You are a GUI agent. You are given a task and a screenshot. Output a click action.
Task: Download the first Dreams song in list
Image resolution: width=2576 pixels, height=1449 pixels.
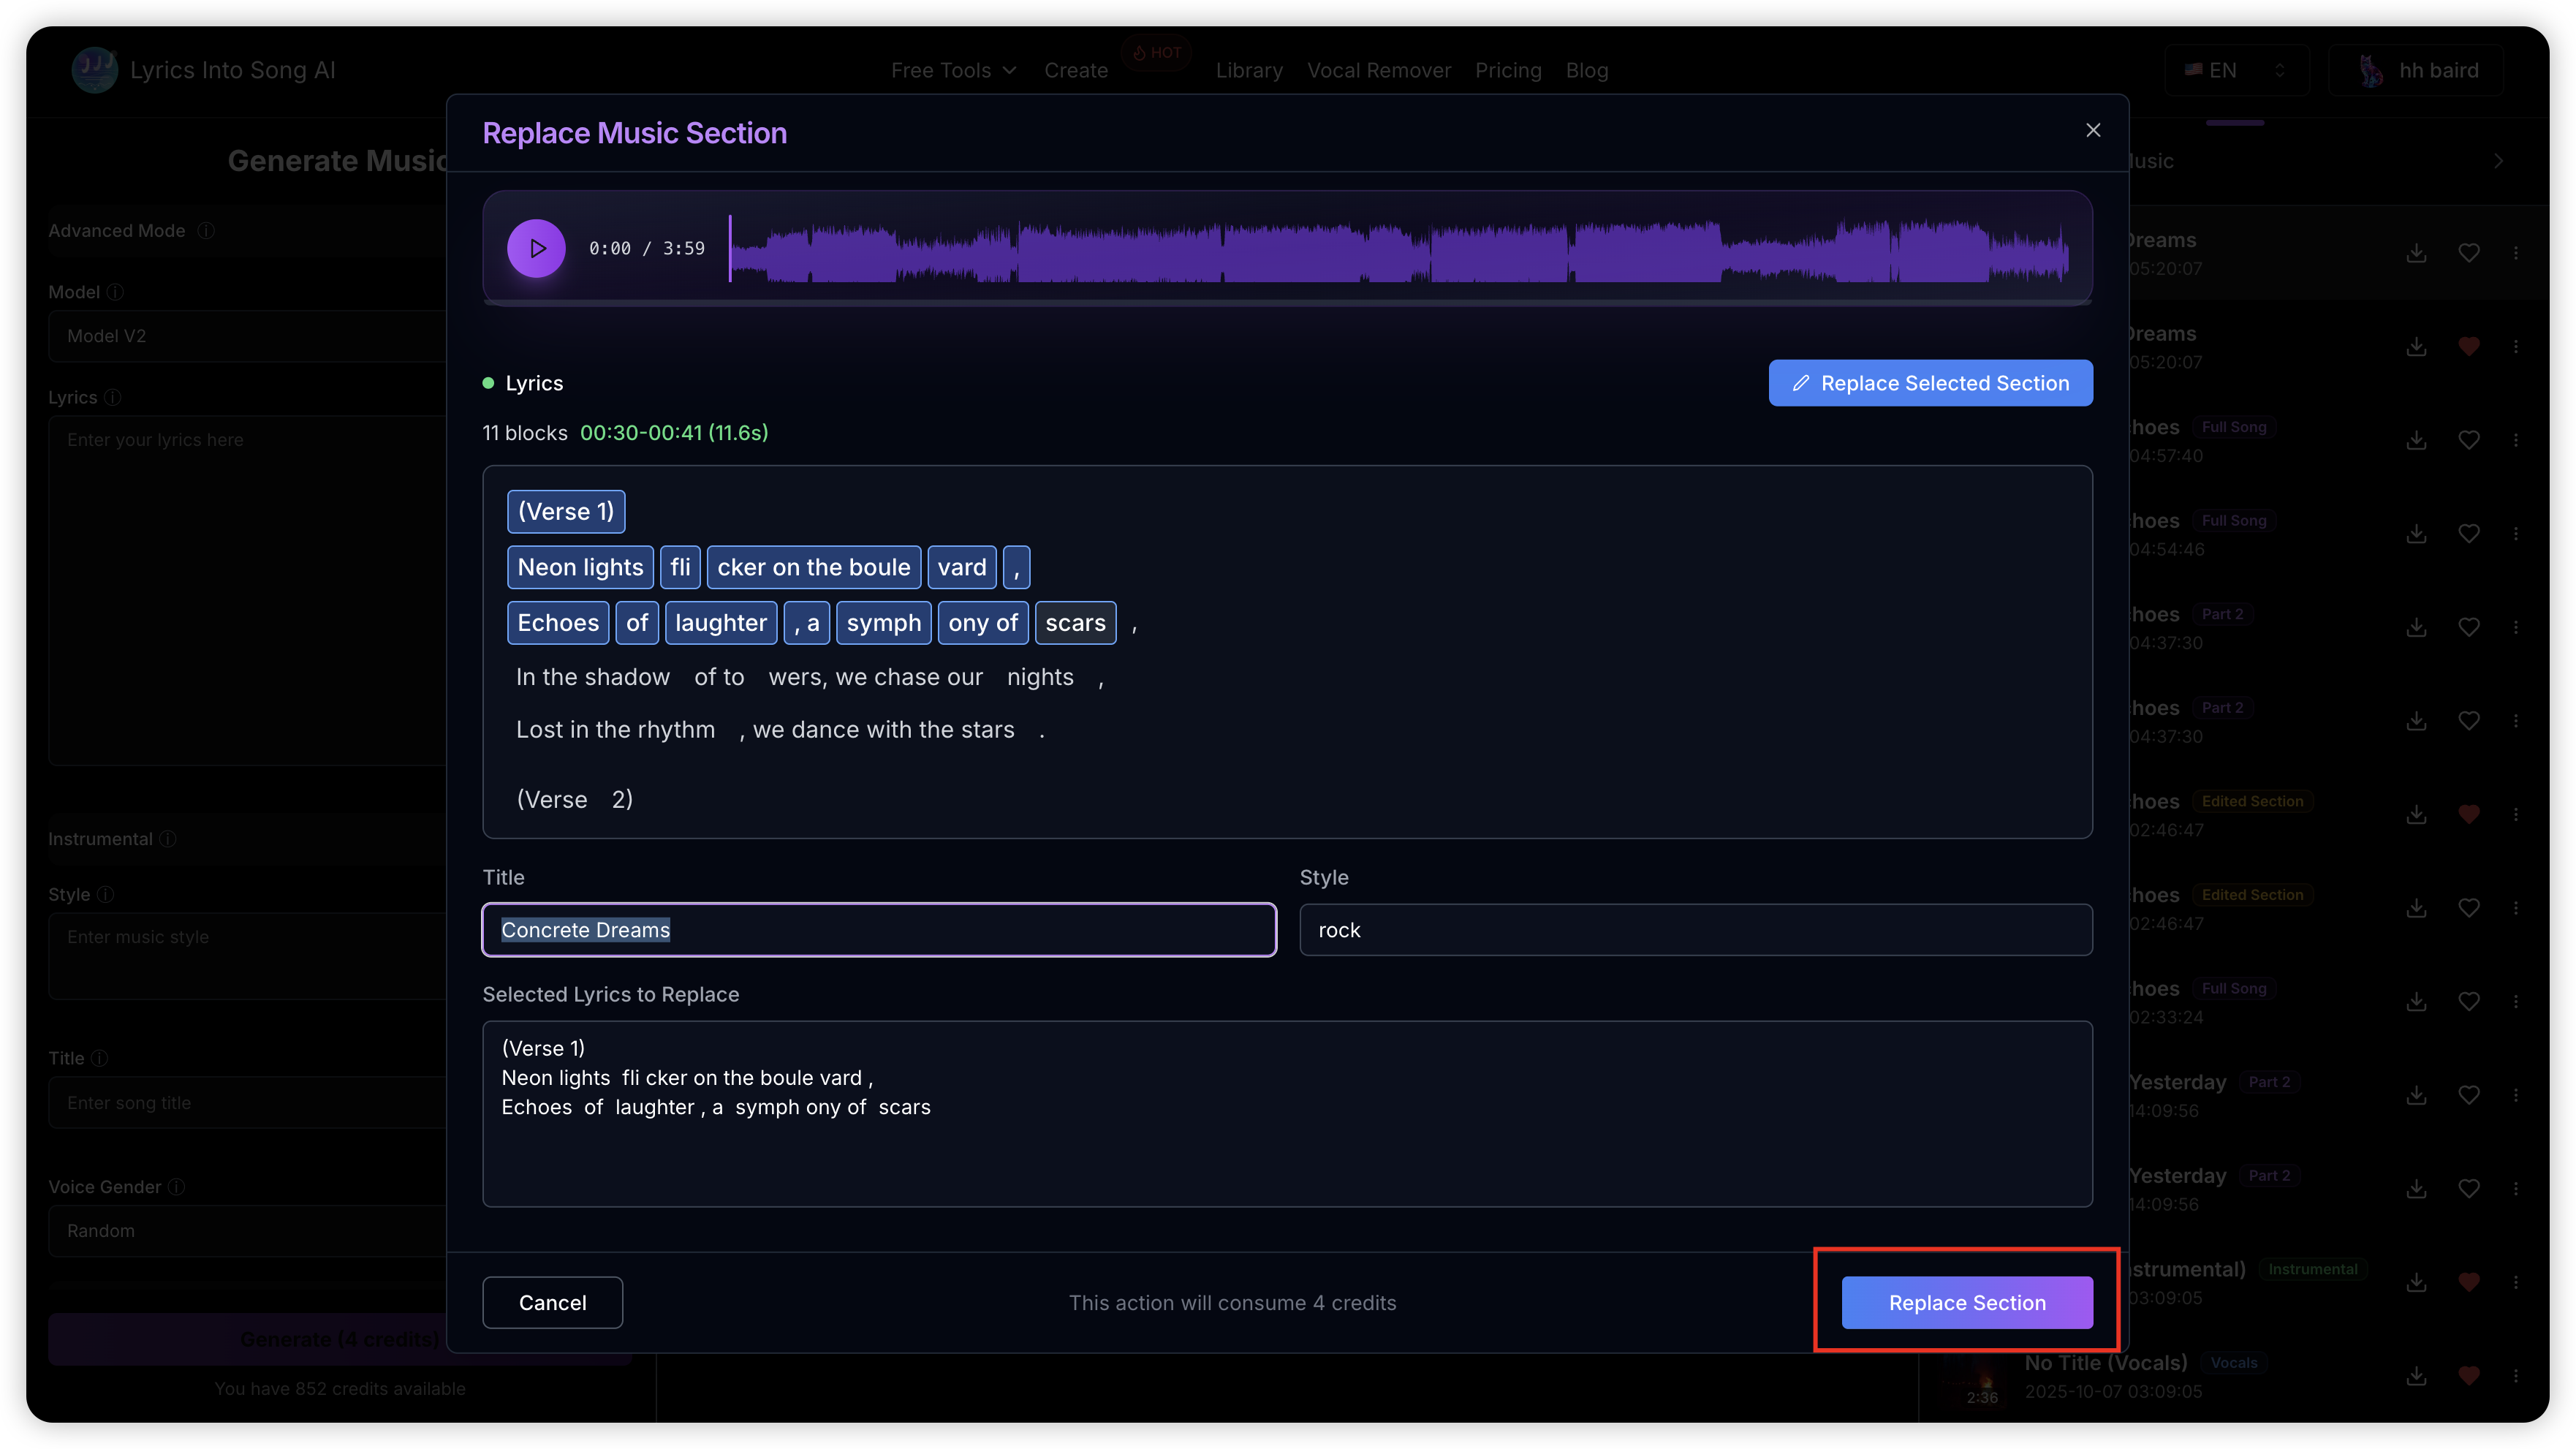2416,253
